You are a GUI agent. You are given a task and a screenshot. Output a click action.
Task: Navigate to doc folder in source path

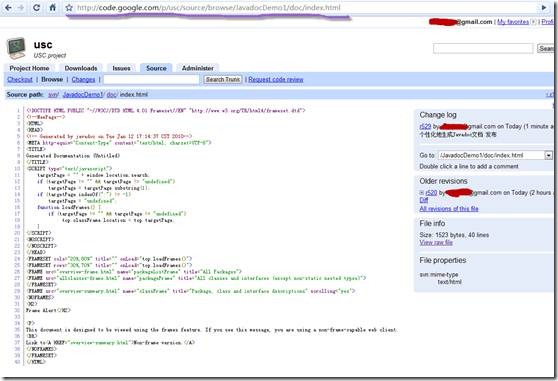click(x=111, y=95)
